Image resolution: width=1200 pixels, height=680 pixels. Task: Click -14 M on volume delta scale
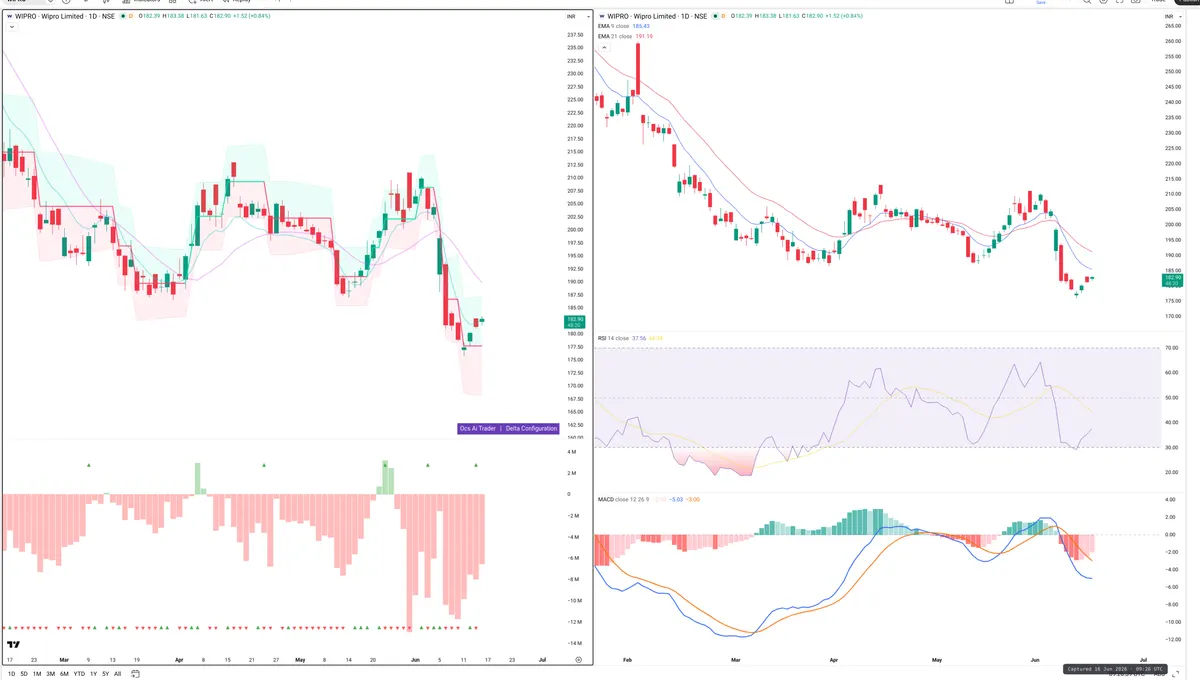click(x=576, y=643)
